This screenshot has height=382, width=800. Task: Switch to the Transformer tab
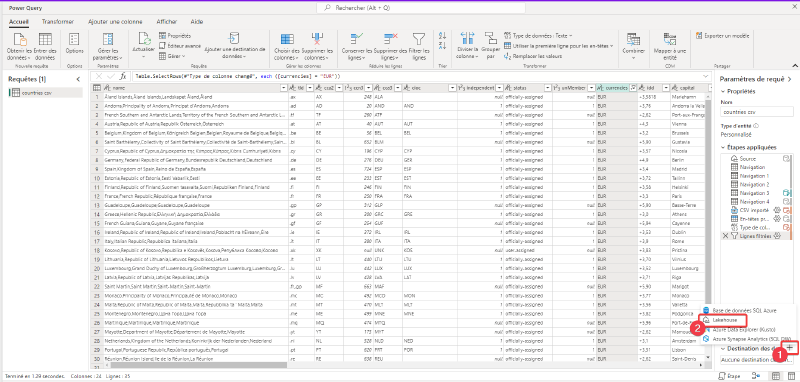point(58,22)
